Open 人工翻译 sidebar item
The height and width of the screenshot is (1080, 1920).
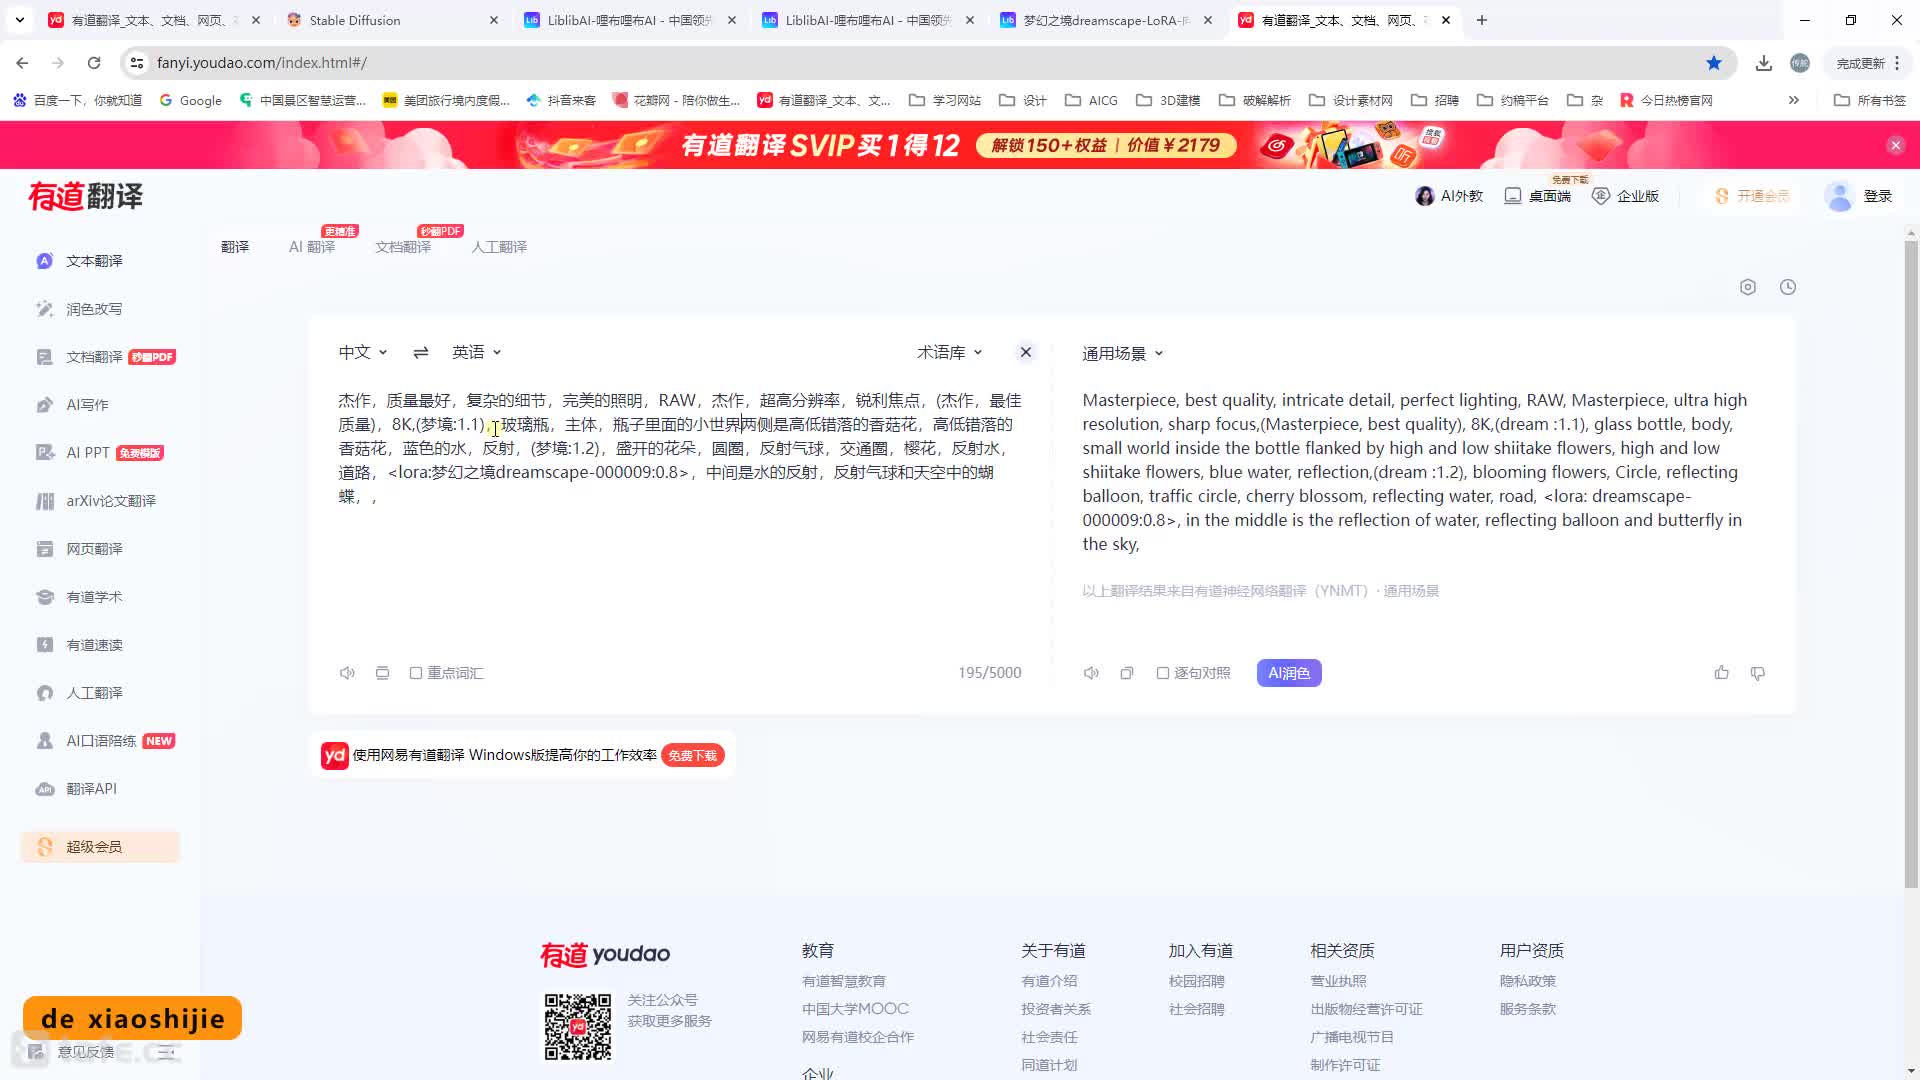(94, 693)
